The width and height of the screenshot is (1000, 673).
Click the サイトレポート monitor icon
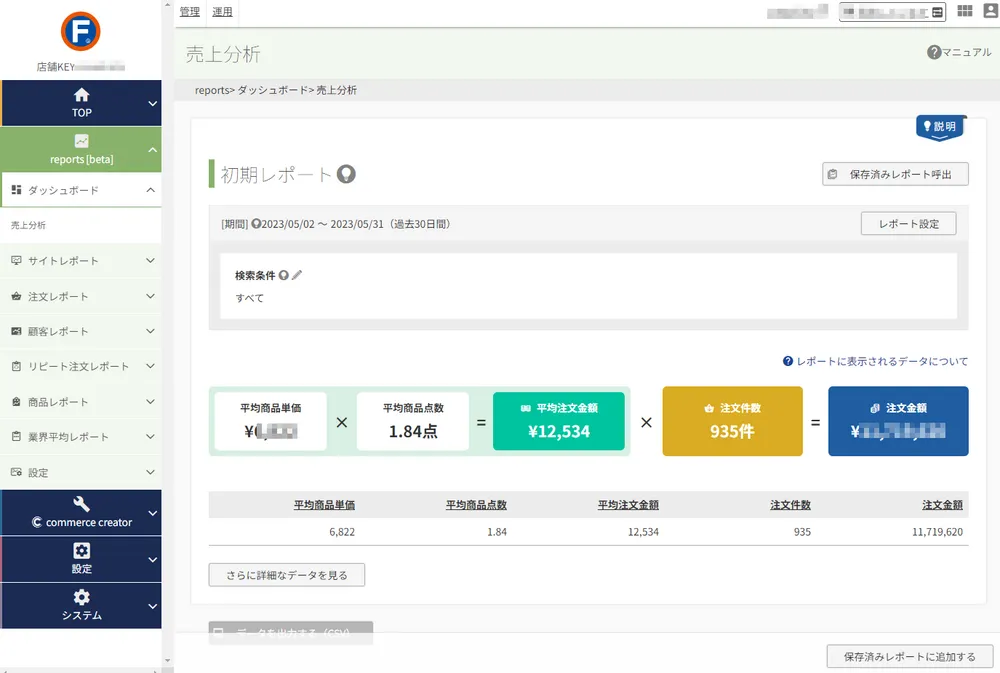17,261
